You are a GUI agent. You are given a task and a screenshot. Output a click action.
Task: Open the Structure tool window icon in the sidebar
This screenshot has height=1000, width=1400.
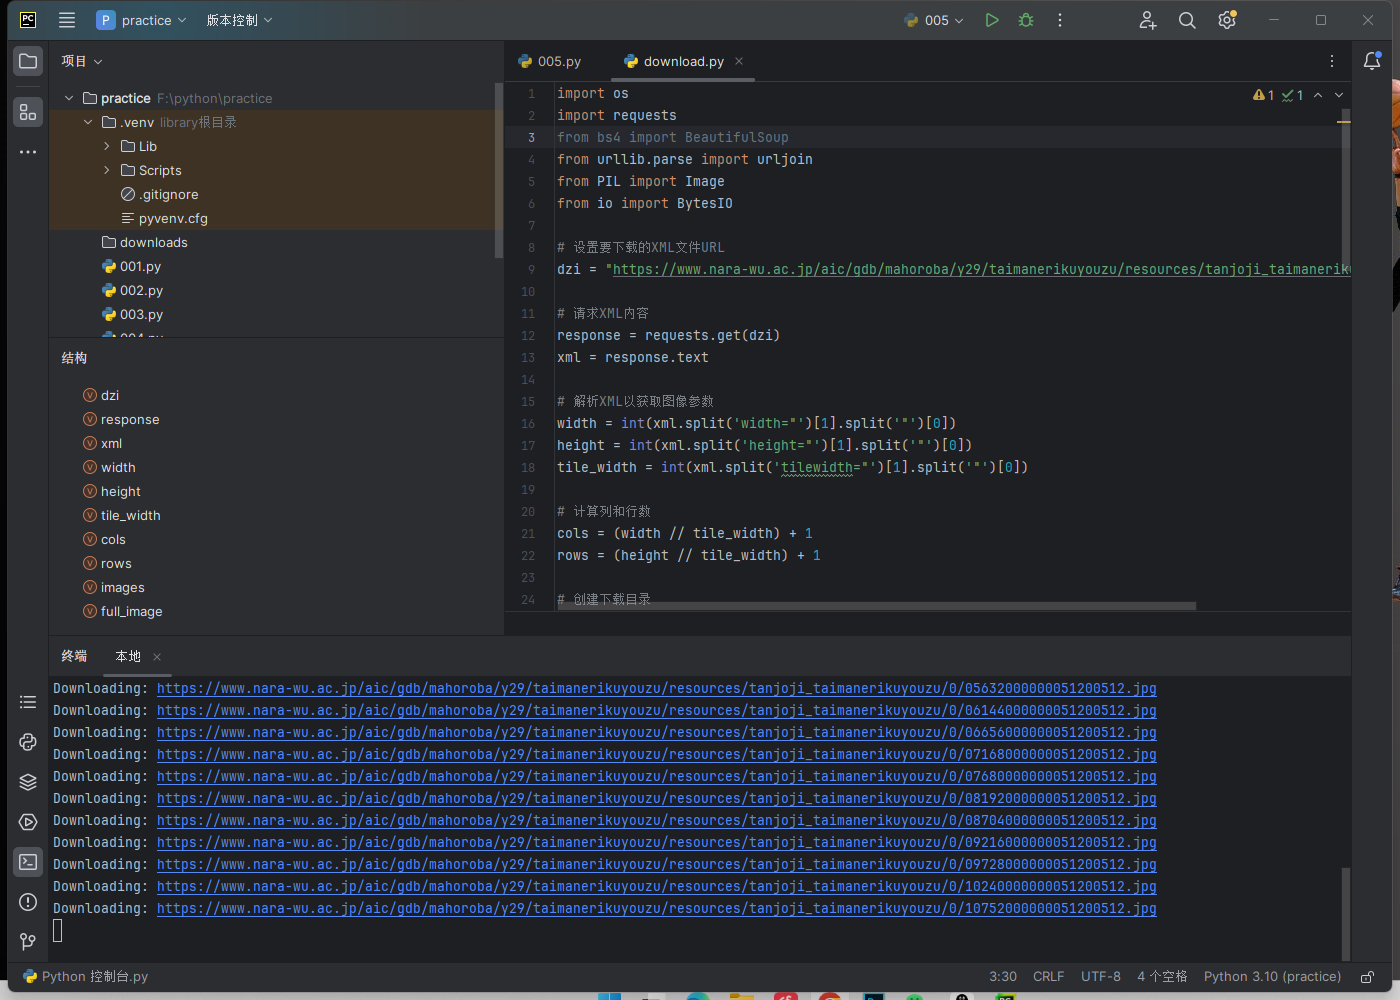pyautogui.click(x=28, y=112)
